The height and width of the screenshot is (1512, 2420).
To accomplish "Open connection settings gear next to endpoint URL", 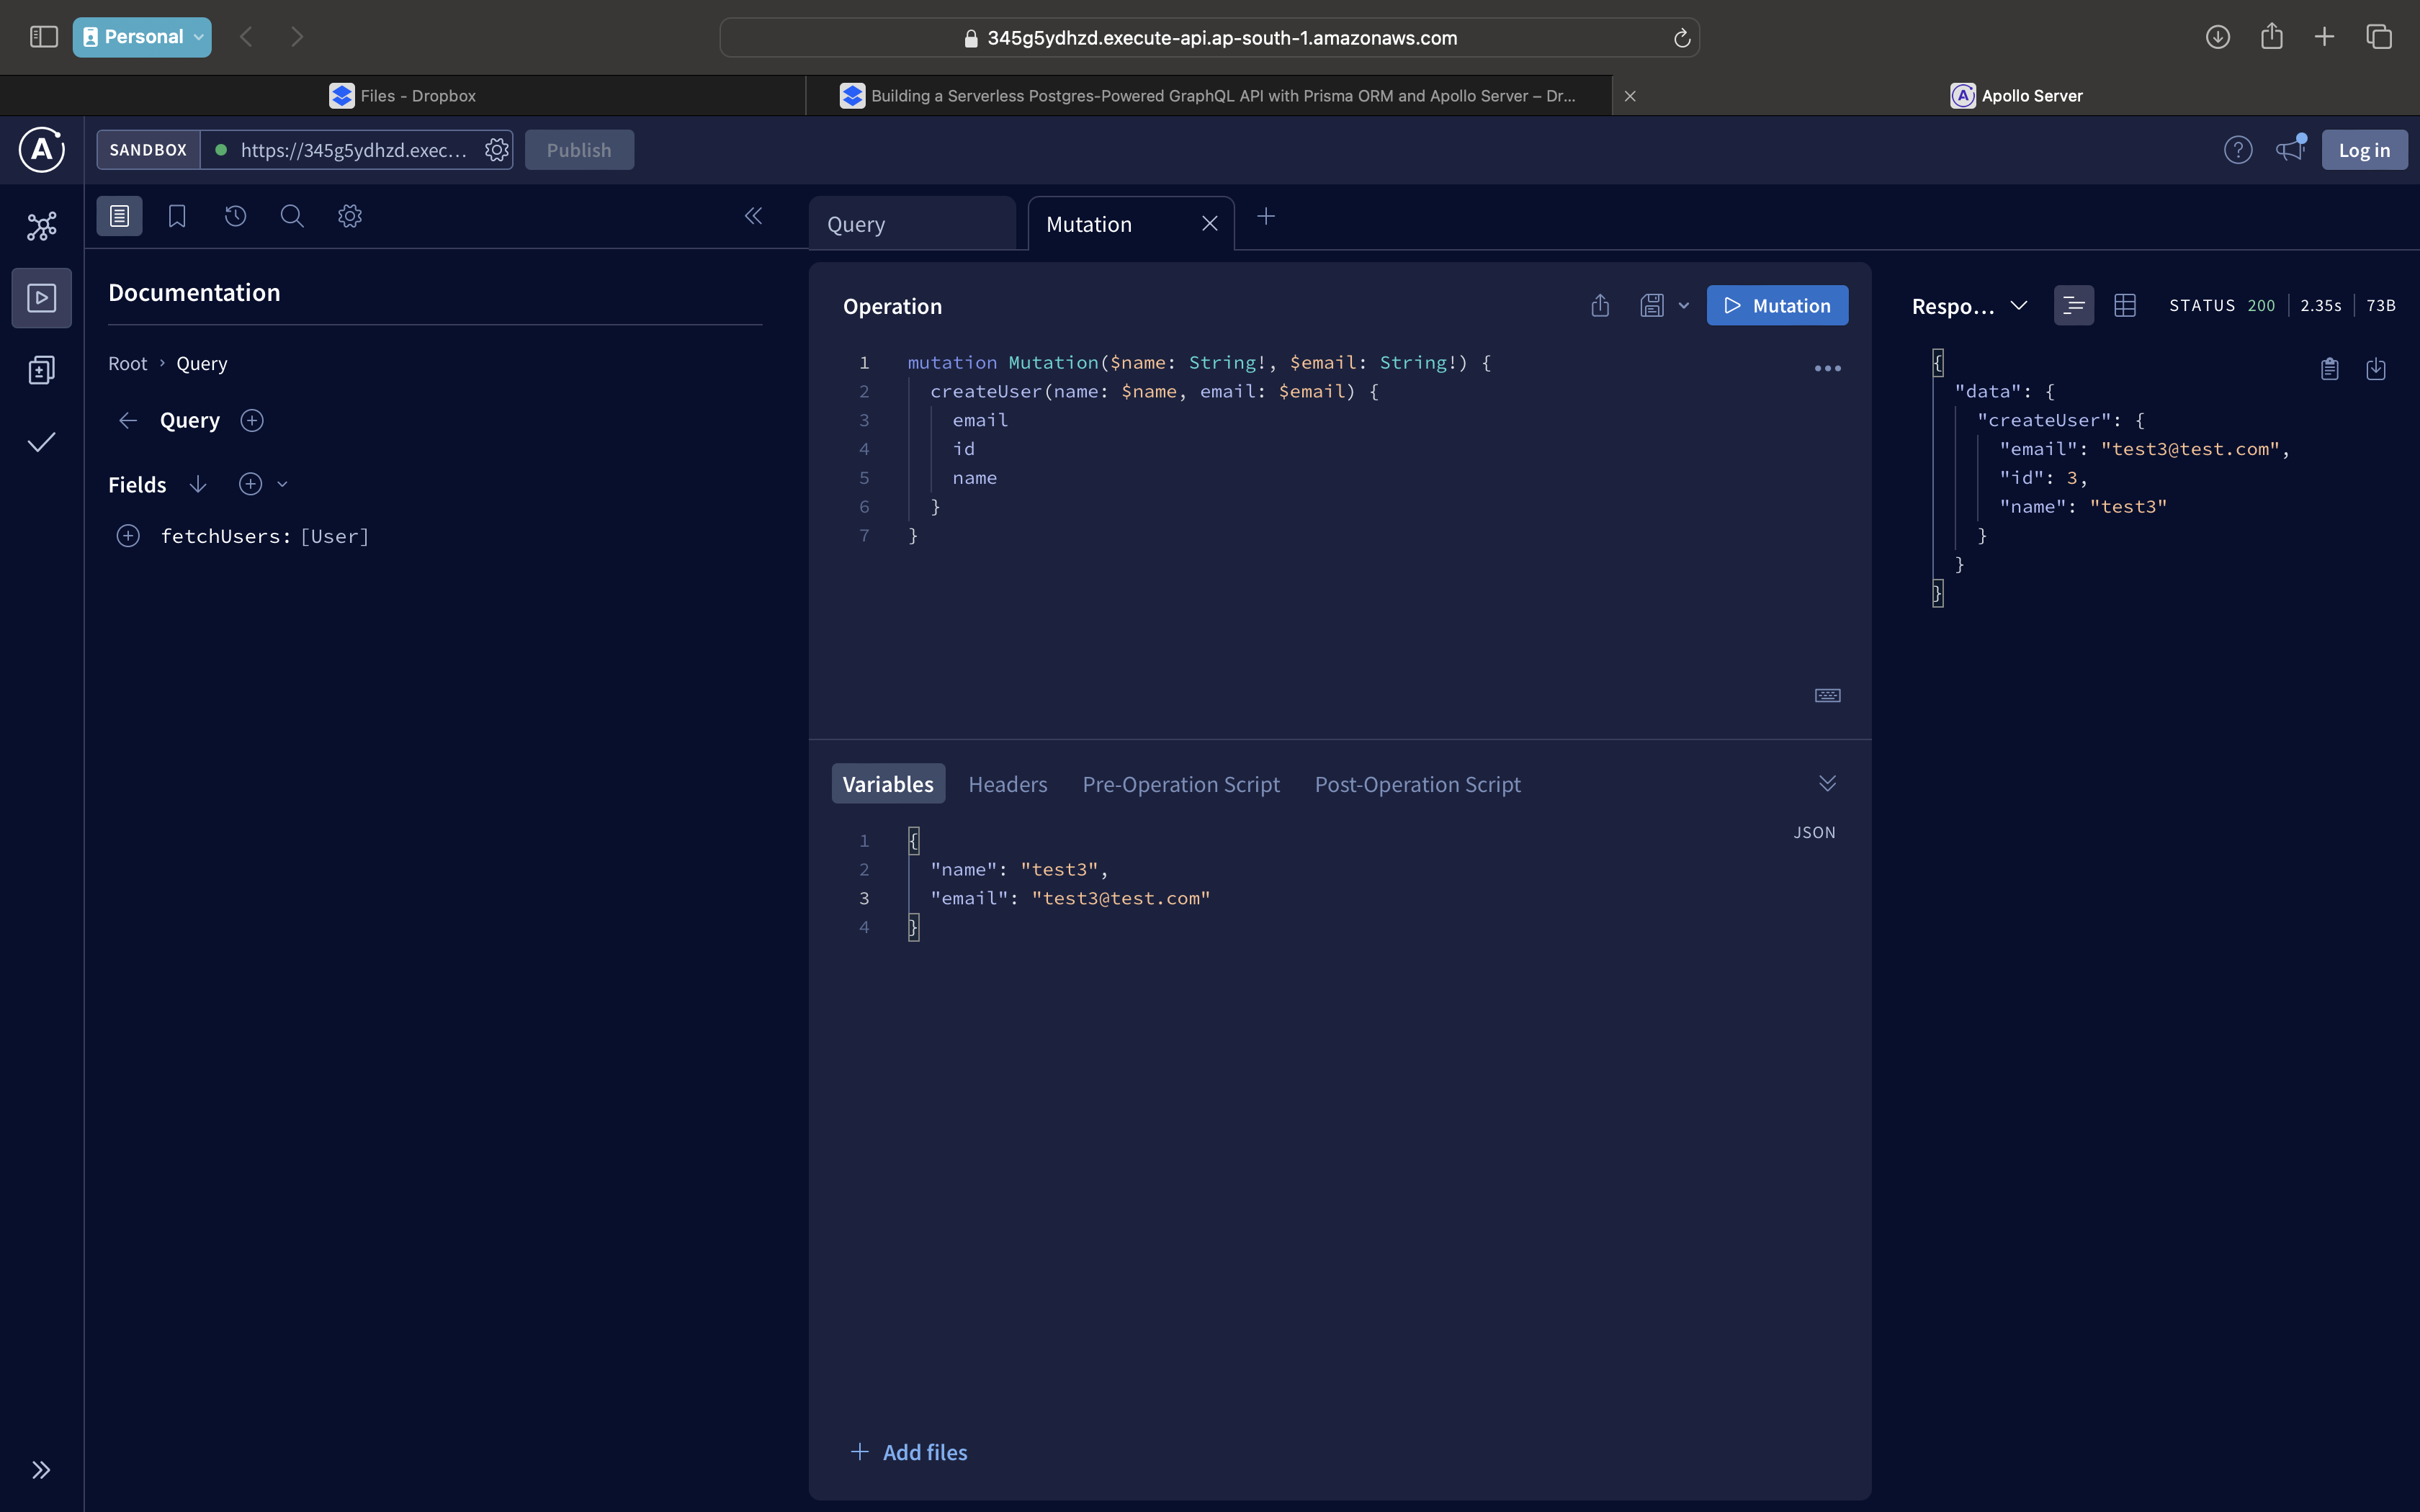I will (496, 150).
